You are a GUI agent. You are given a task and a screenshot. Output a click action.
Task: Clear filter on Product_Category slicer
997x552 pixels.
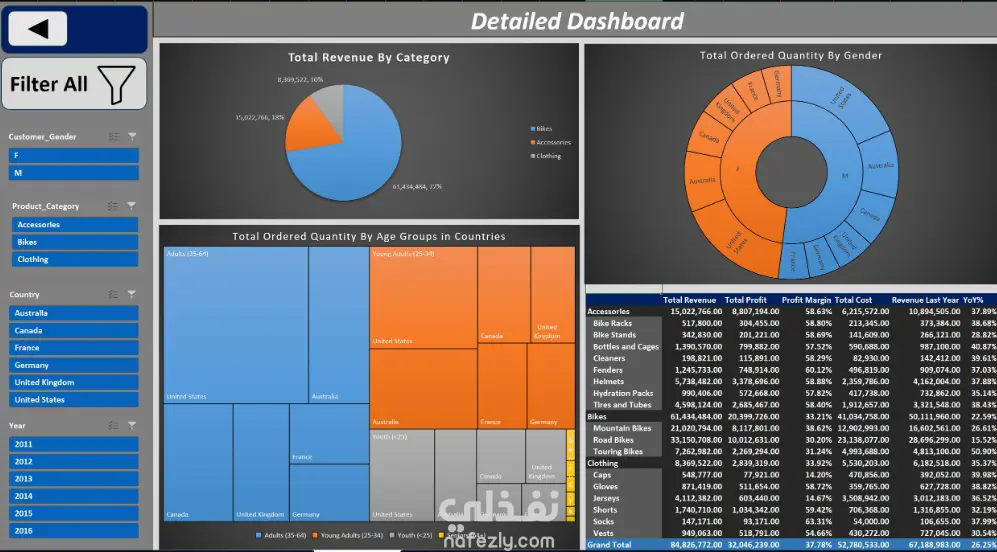point(132,205)
